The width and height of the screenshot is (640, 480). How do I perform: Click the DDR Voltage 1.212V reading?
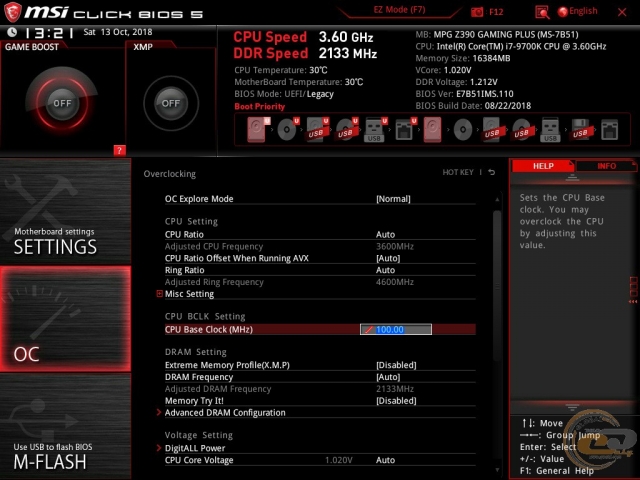(x=456, y=82)
